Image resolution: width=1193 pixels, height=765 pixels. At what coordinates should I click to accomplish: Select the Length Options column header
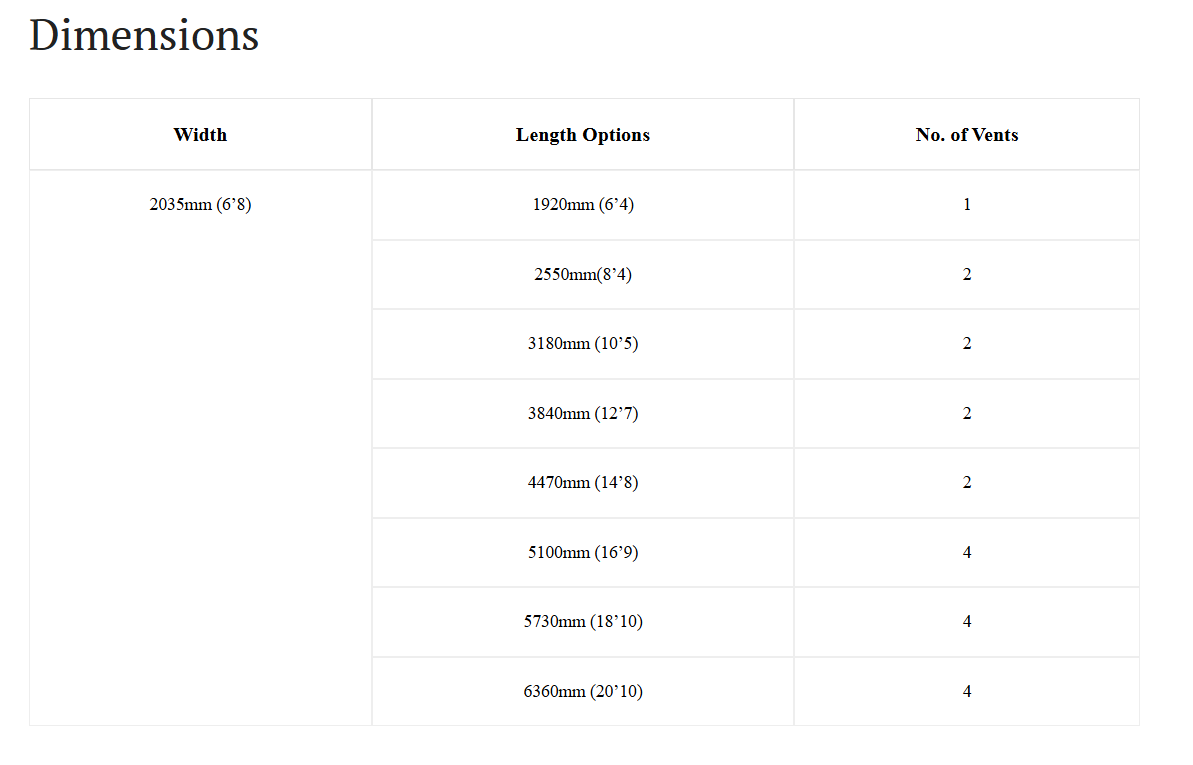pos(583,134)
